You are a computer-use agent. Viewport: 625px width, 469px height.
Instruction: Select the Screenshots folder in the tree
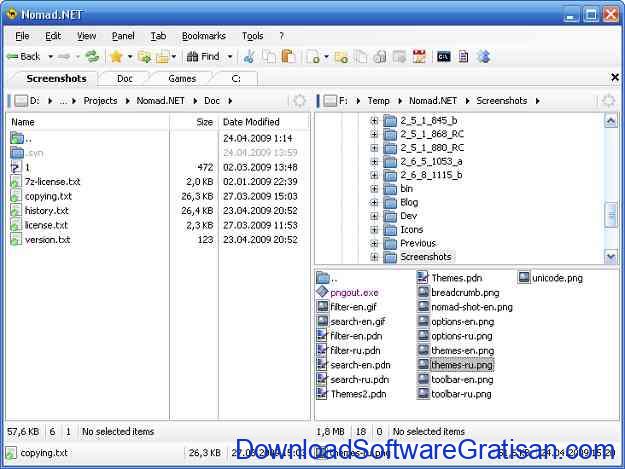click(426, 257)
